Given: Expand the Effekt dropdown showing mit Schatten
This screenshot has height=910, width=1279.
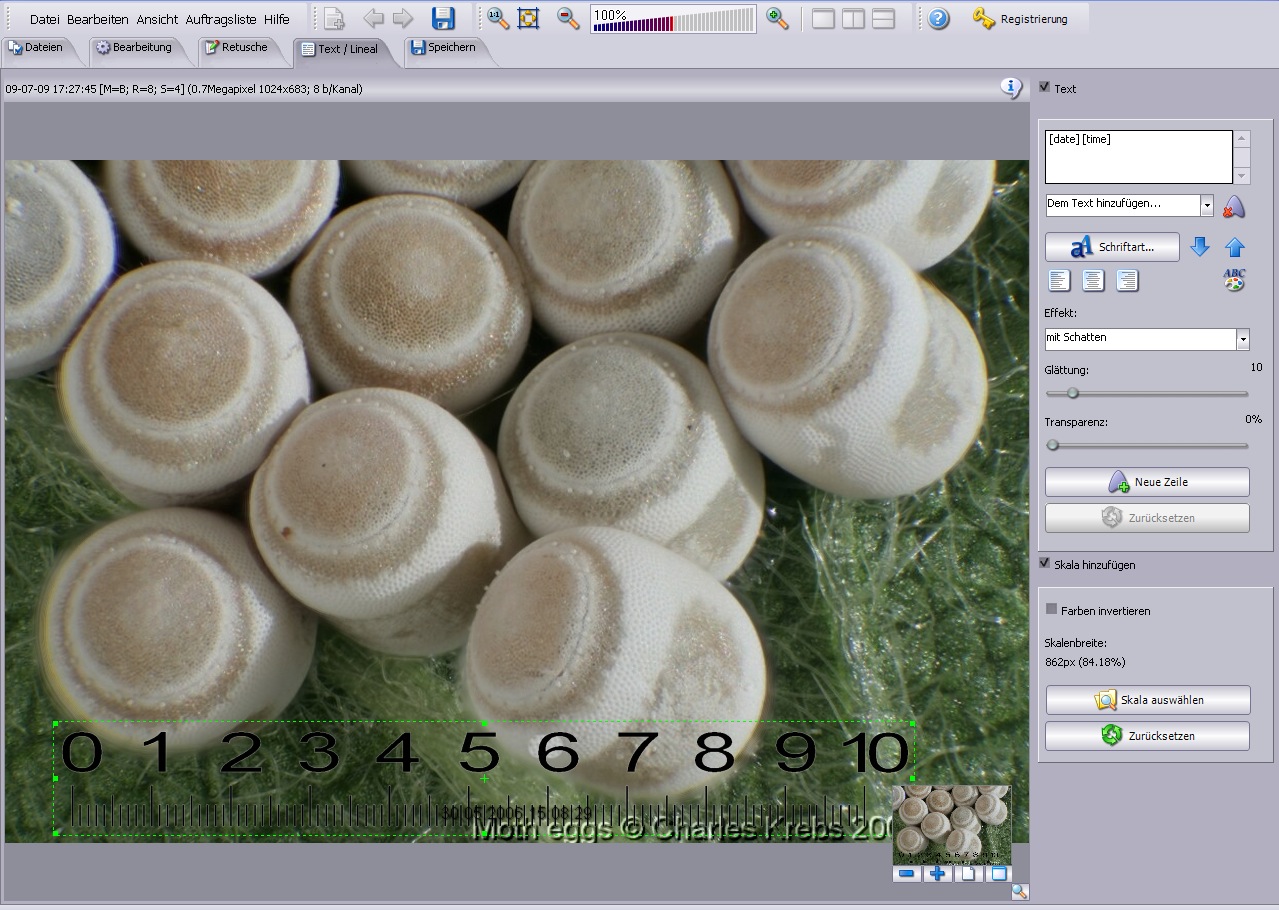Looking at the screenshot, I should pos(1242,339).
